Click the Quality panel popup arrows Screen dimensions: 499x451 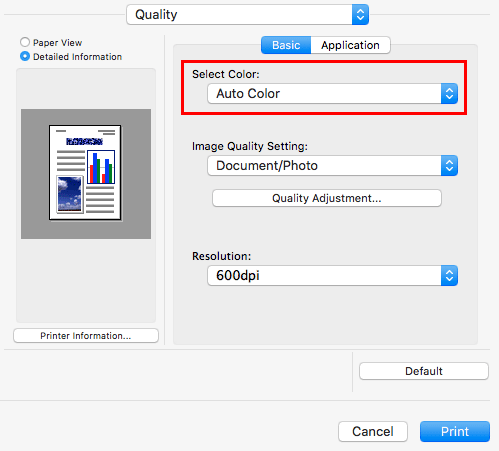pyautogui.click(x=360, y=15)
